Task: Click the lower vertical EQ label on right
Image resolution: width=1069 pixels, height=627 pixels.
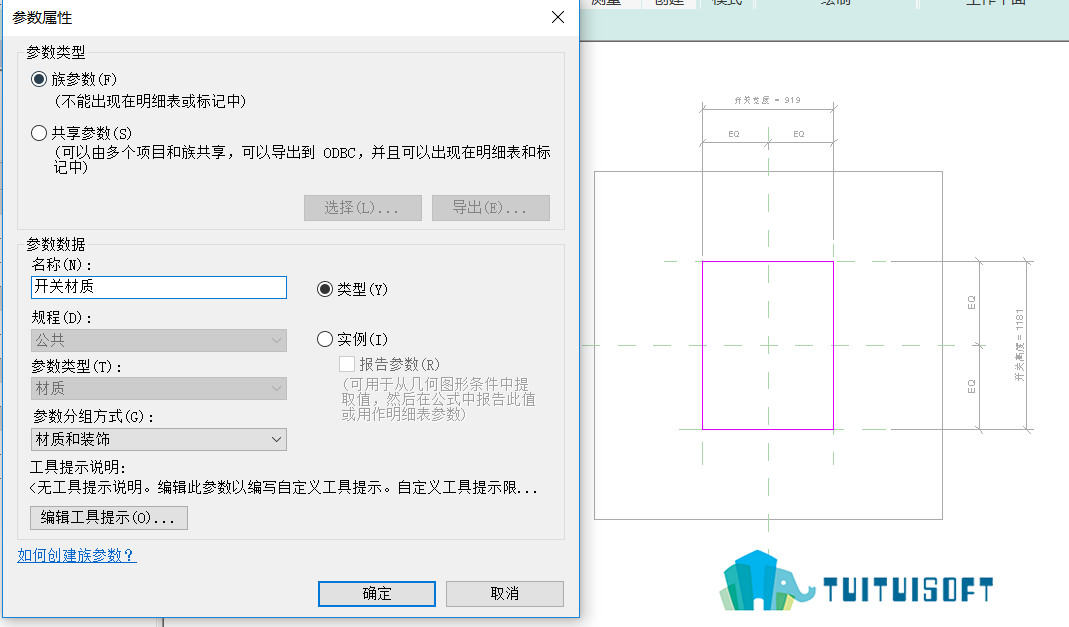Action: (972, 386)
